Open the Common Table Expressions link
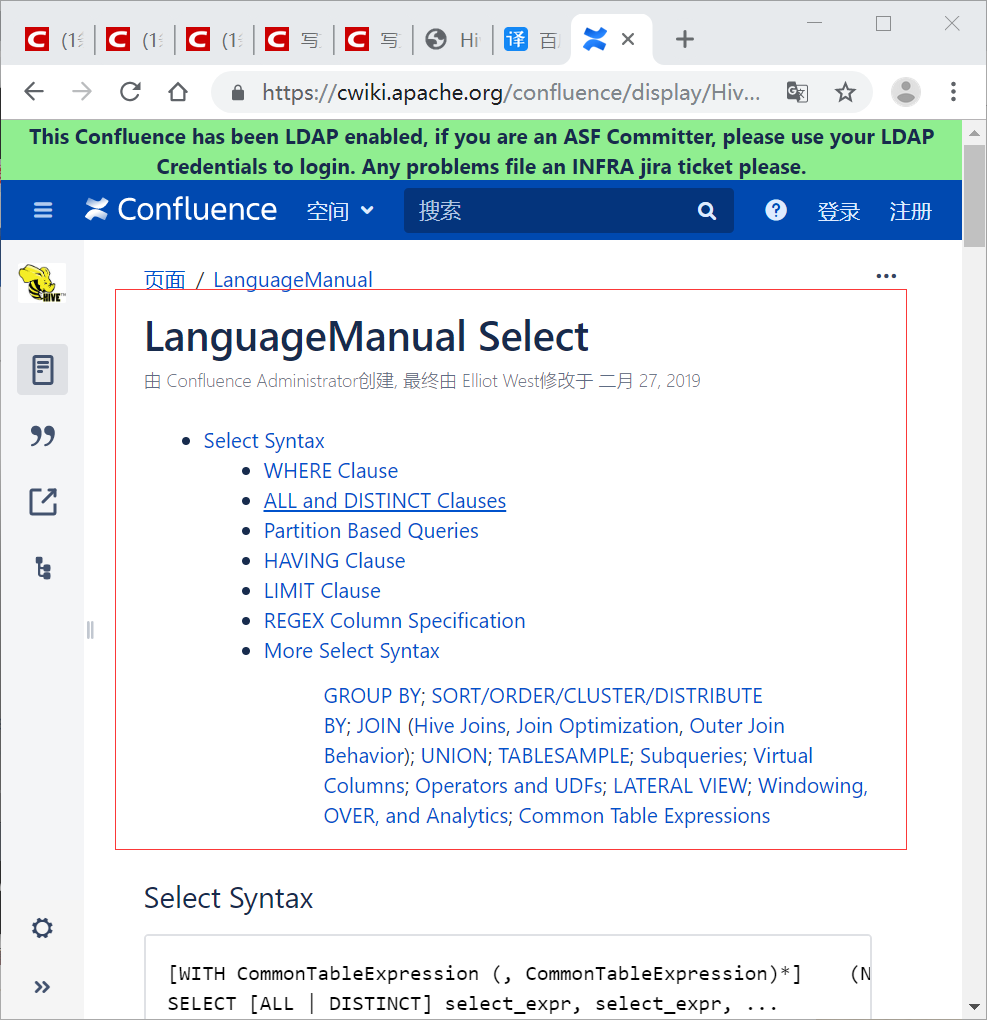This screenshot has height=1020, width=987. click(x=644, y=815)
